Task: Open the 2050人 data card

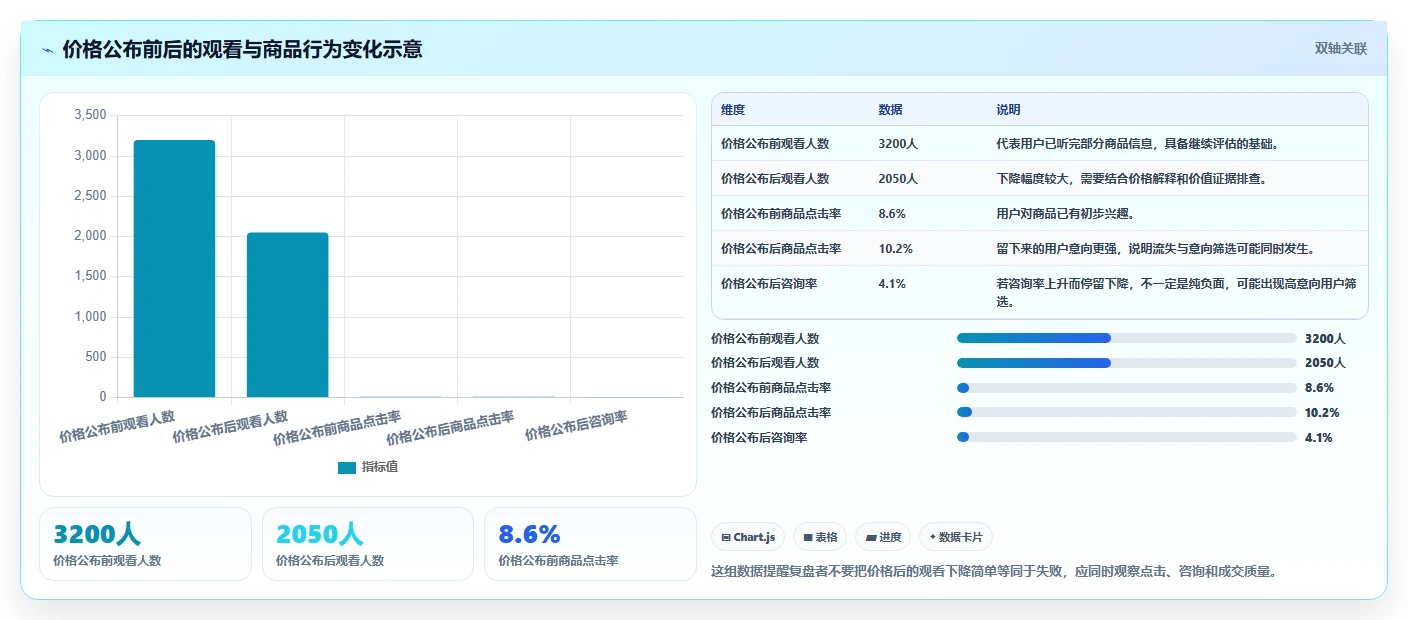Action: tap(368, 544)
